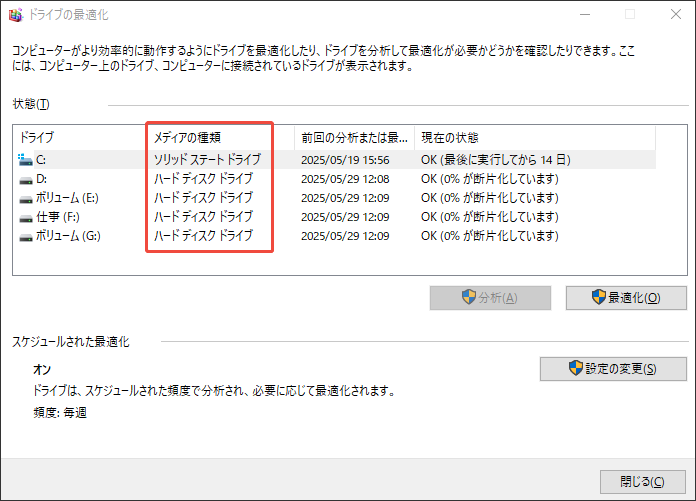The width and height of the screenshot is (696, 501).
Task: Click the ボリューム (E:) drive icon
Action: (x=26, y=199)
